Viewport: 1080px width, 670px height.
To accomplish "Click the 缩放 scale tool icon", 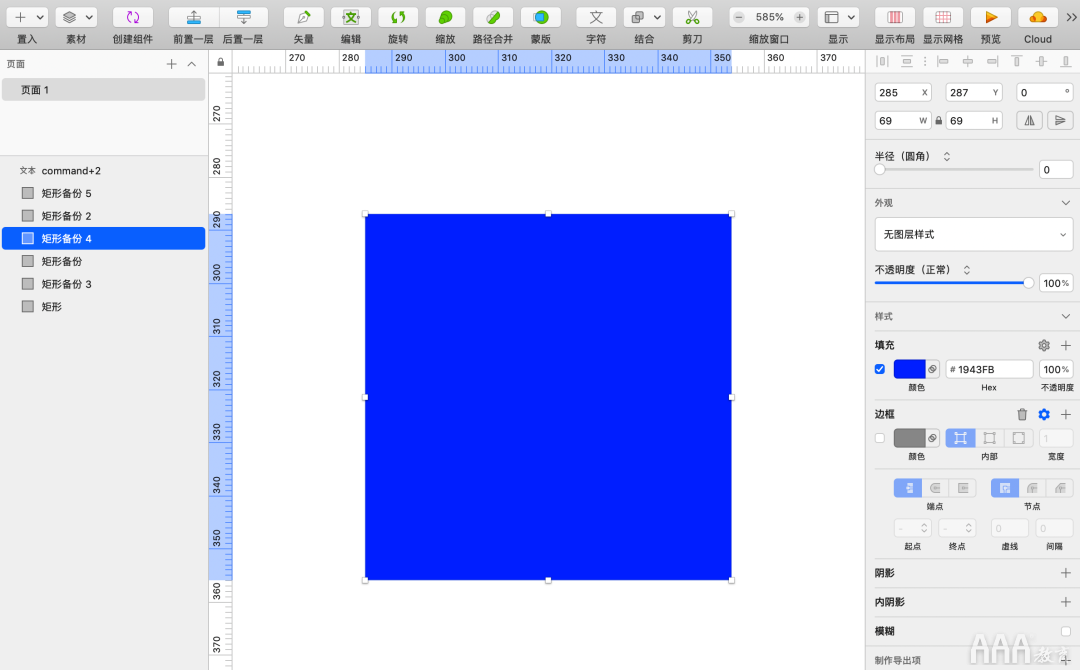I will click(x=446, y=17).
